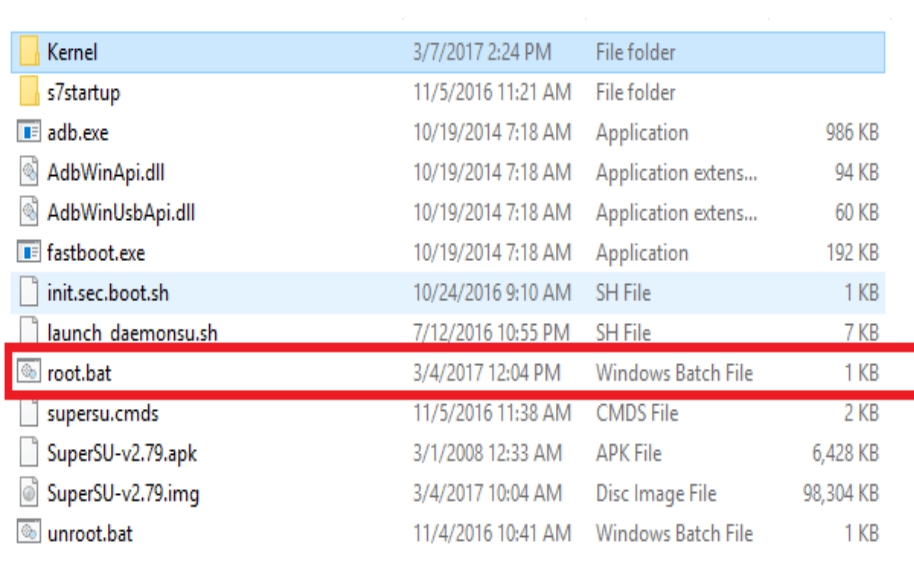Click the s7startup folder name
This screenshot has height=569, width=914.
pos(83,93)
